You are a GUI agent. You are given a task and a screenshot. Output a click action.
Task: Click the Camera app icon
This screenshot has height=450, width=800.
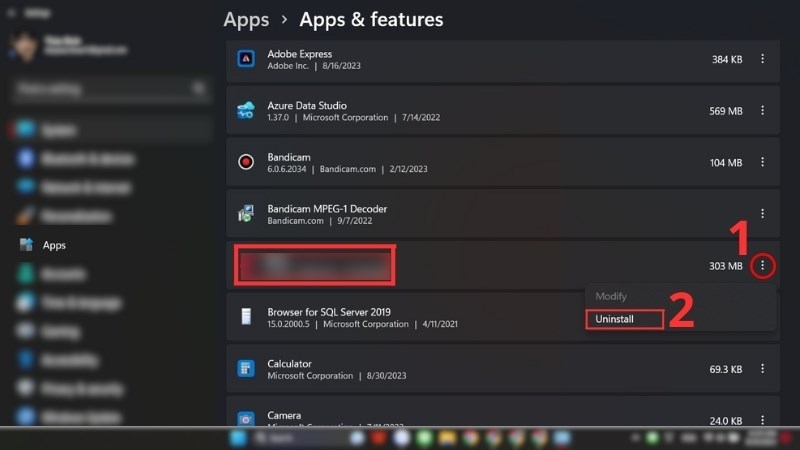pyautogui.click(x=245, y=419)
